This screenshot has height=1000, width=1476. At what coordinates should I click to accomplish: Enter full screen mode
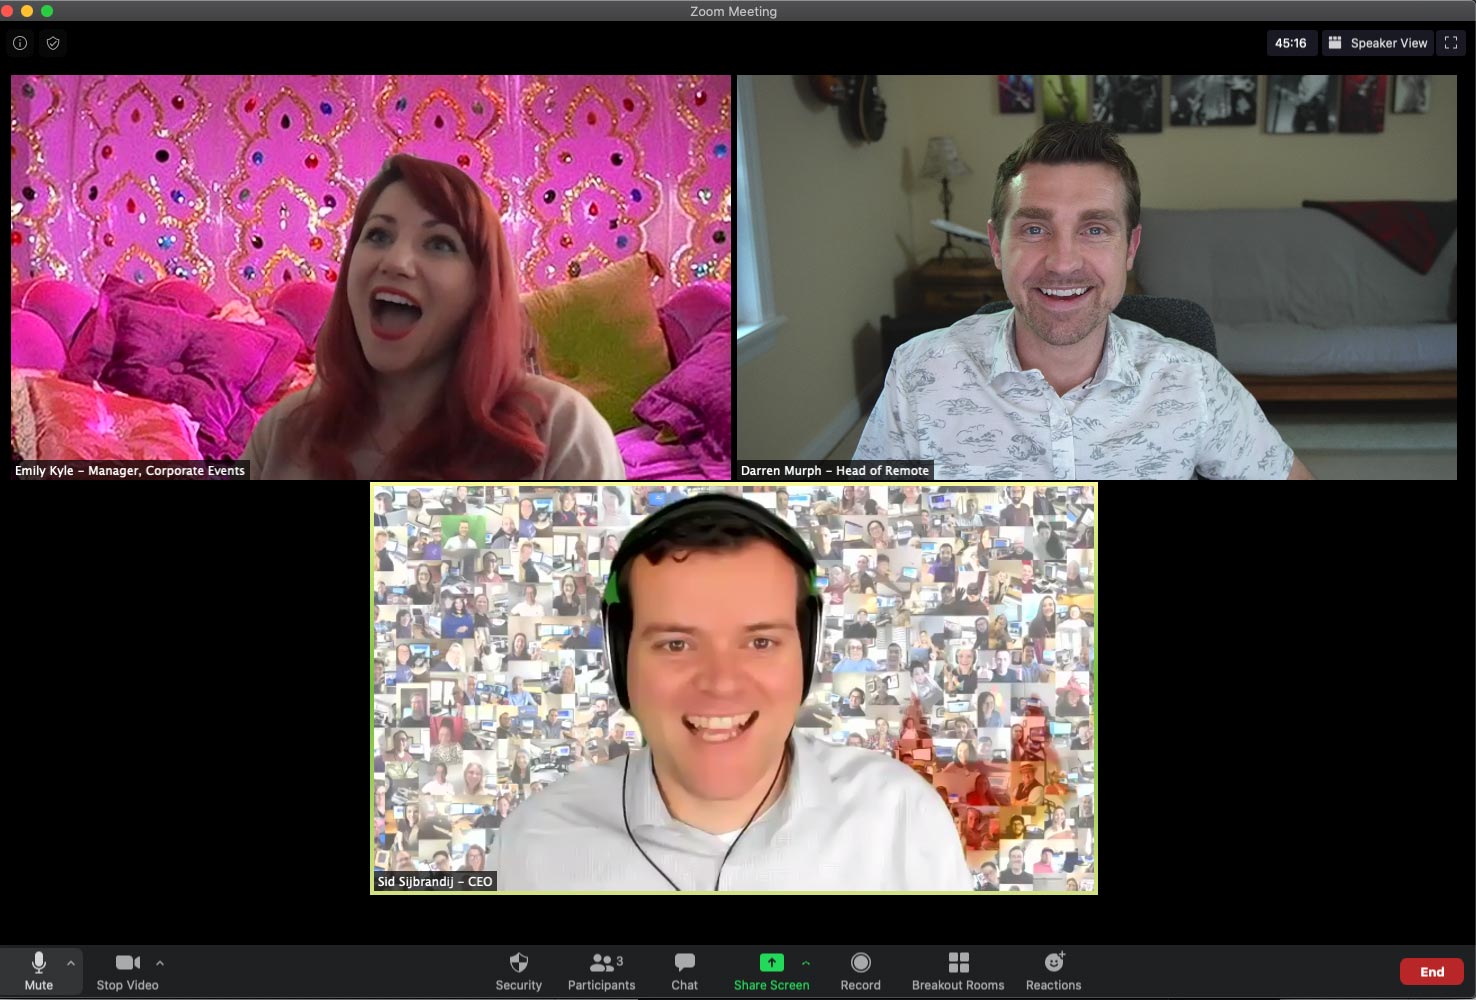[x=1451, y=43]
